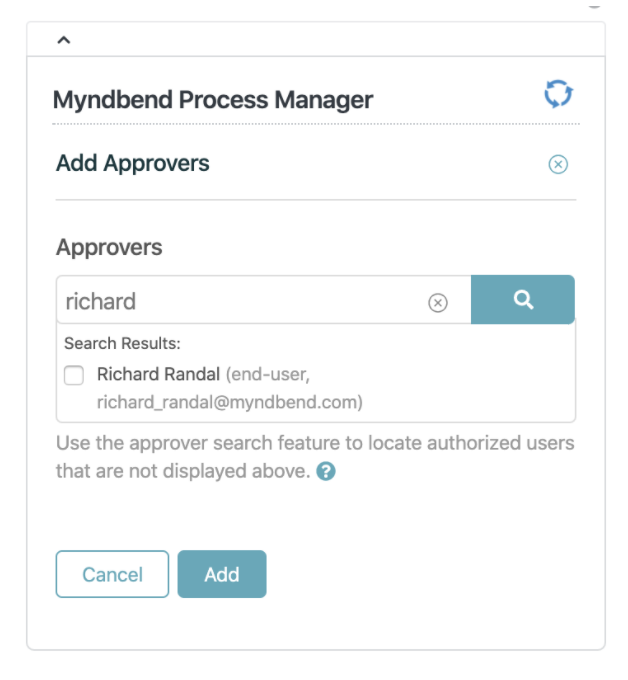Viewport: 628px width, 680px height.
Task: Click the Search Results label
Action: pyautogui.click(x=122, y=343)
